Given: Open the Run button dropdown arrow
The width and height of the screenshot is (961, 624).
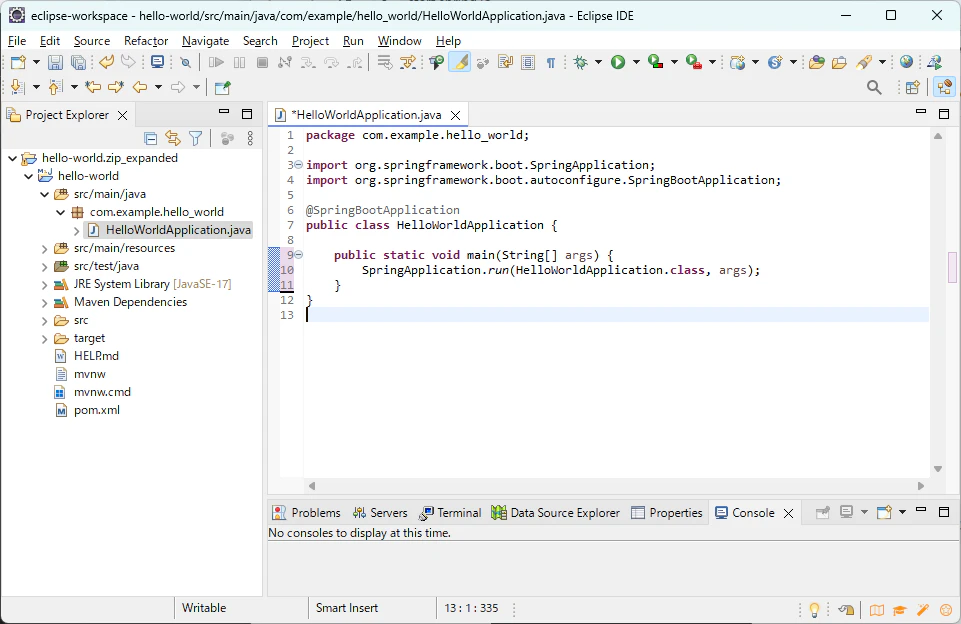Looking at the screenshot, I should (636, 63).
